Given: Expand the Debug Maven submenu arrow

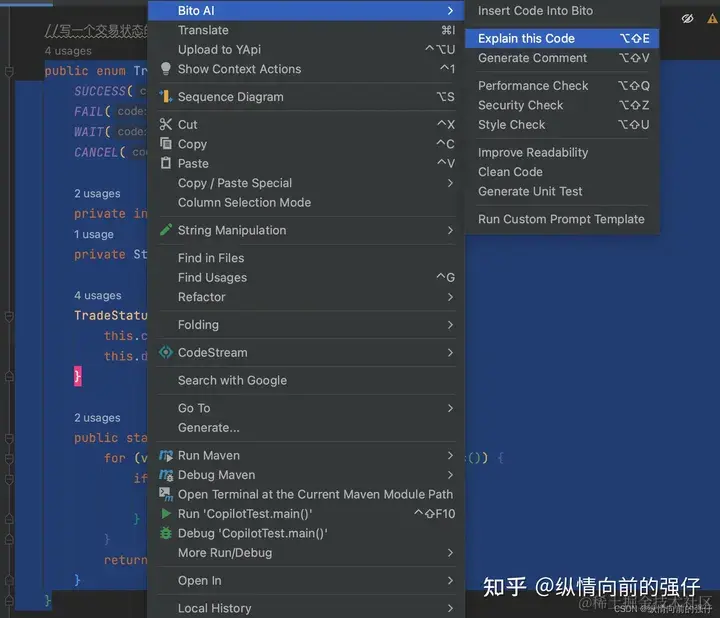Looking at the screenshot, I should click(450, 475).
